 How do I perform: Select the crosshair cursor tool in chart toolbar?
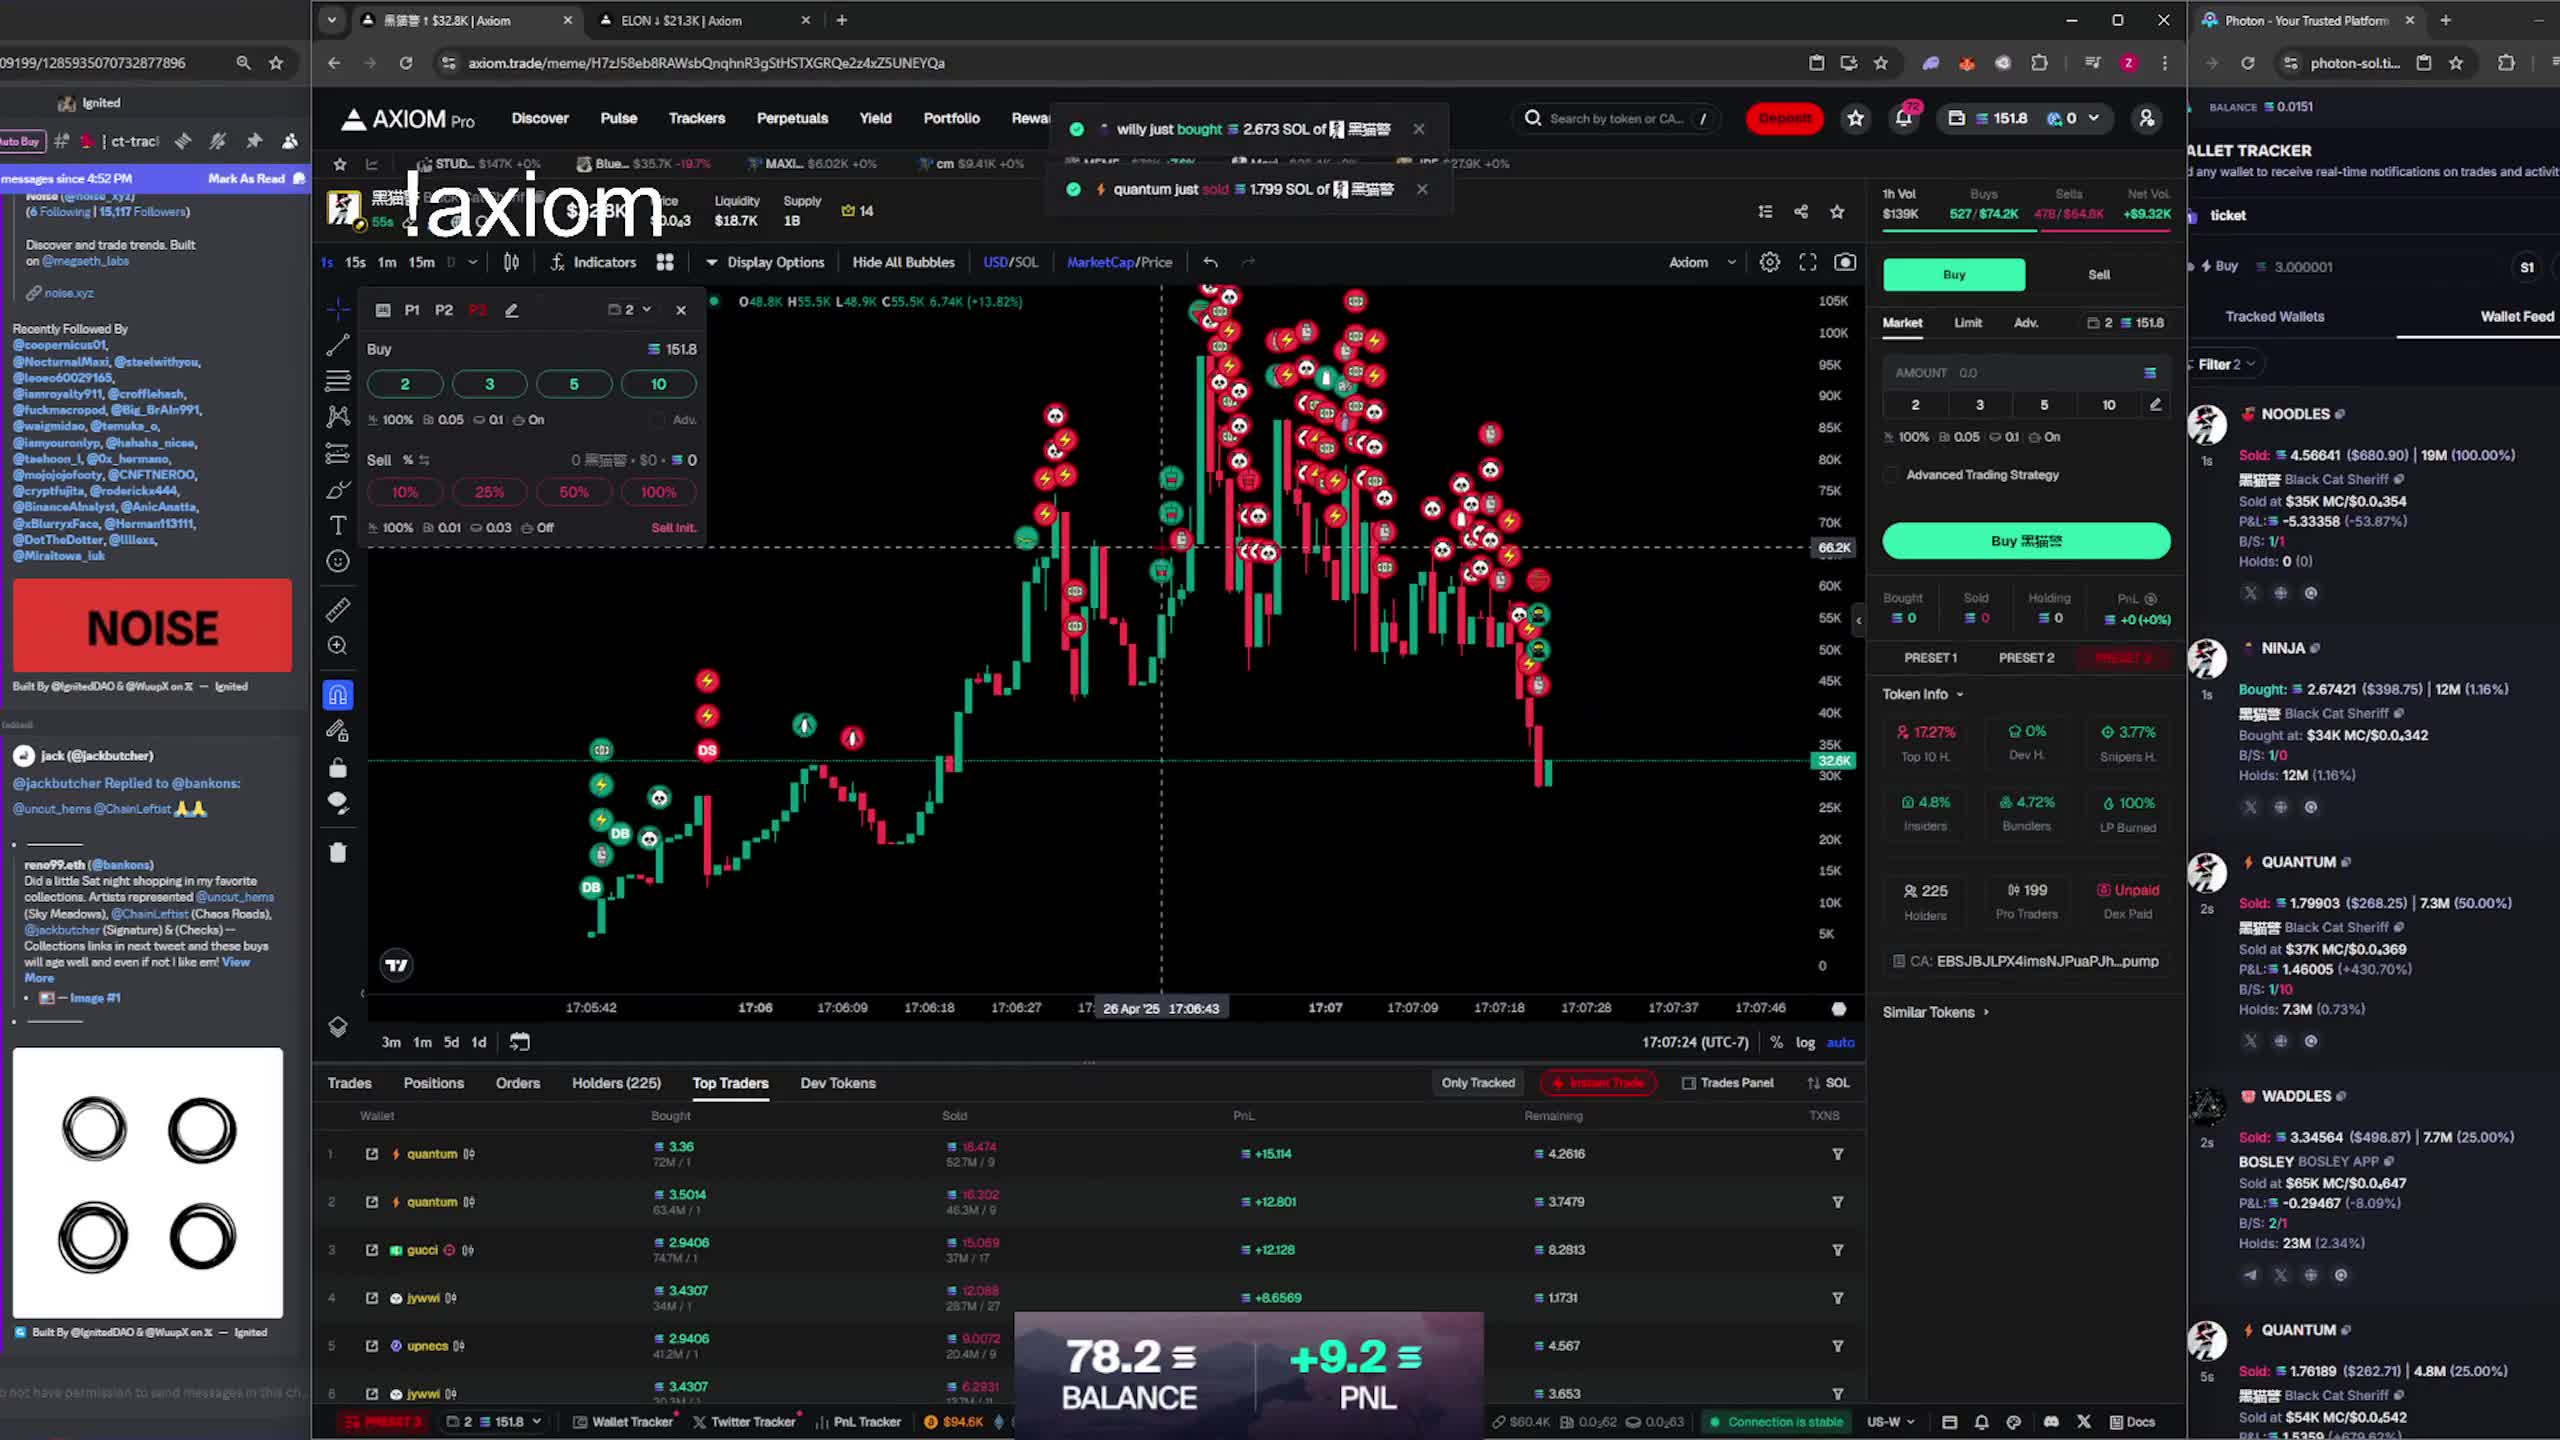[338, 309]
